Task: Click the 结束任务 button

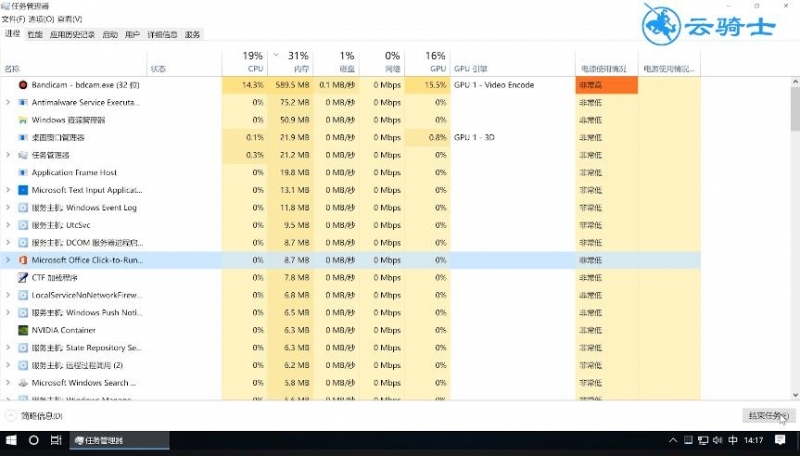Action: pyautogui.click(x=768, y=416)
